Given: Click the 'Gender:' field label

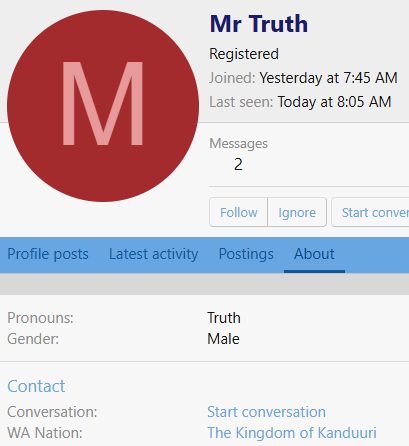Looking at the screenshot, I should tap(33, 339).
